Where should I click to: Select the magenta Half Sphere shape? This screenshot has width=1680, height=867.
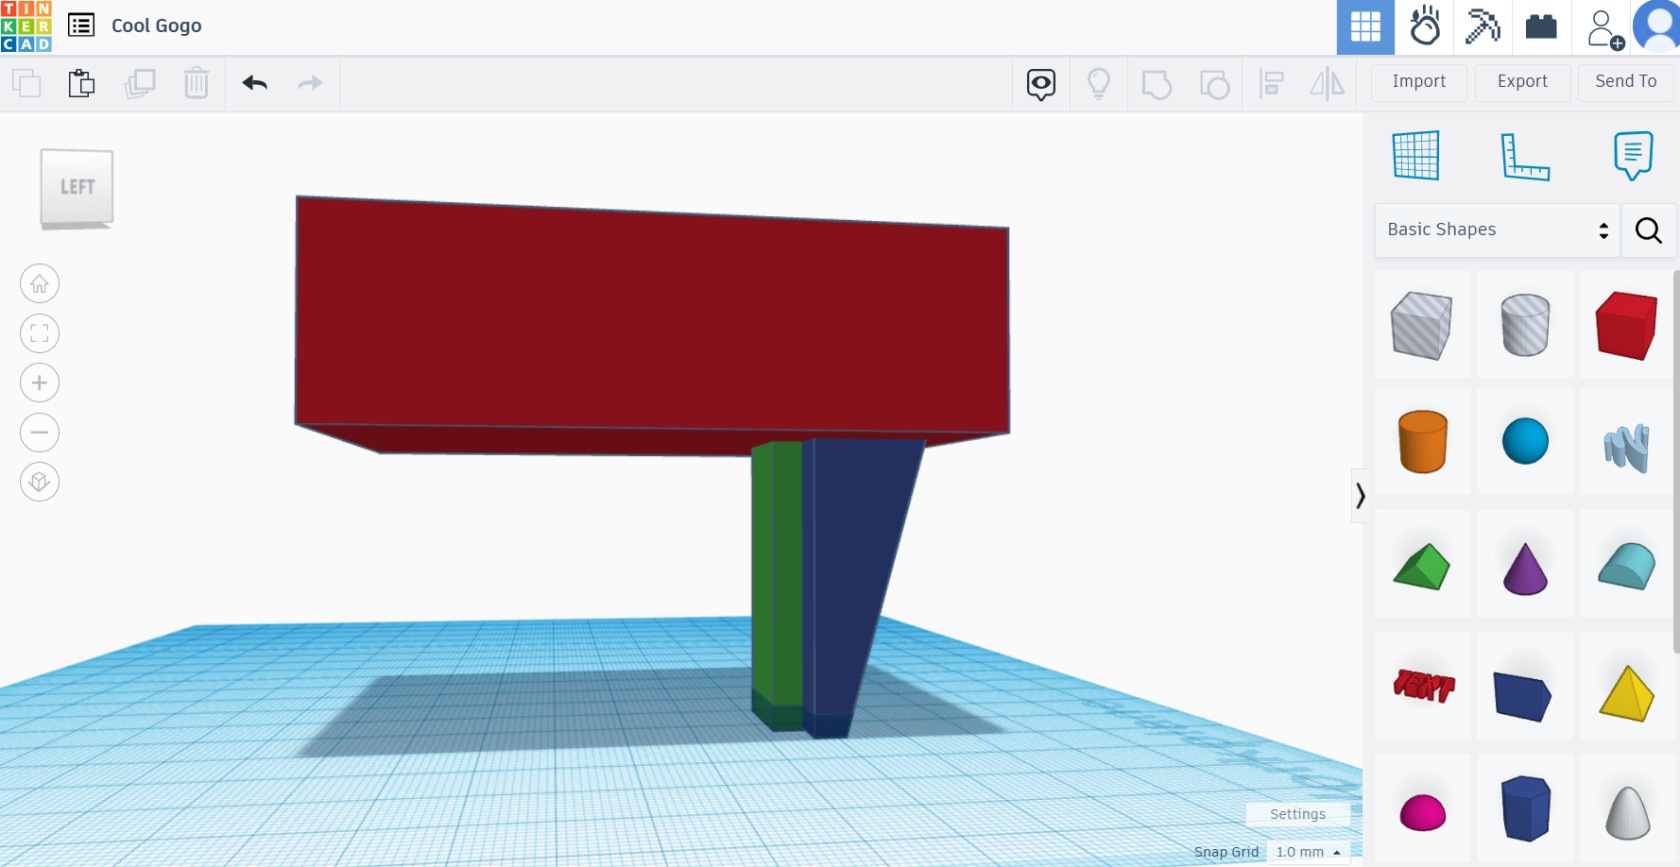click(x=1422, y=812)
